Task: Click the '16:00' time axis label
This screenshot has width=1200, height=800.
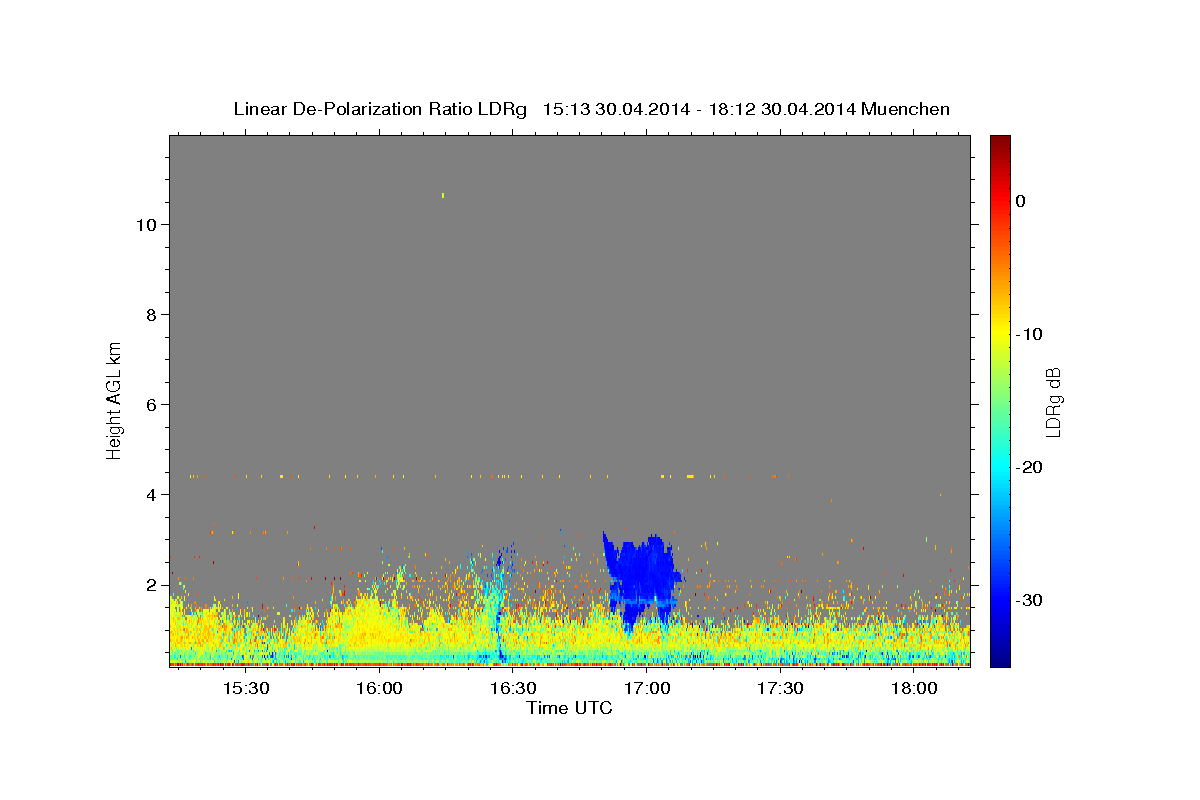Action: [x=379, y=688]
